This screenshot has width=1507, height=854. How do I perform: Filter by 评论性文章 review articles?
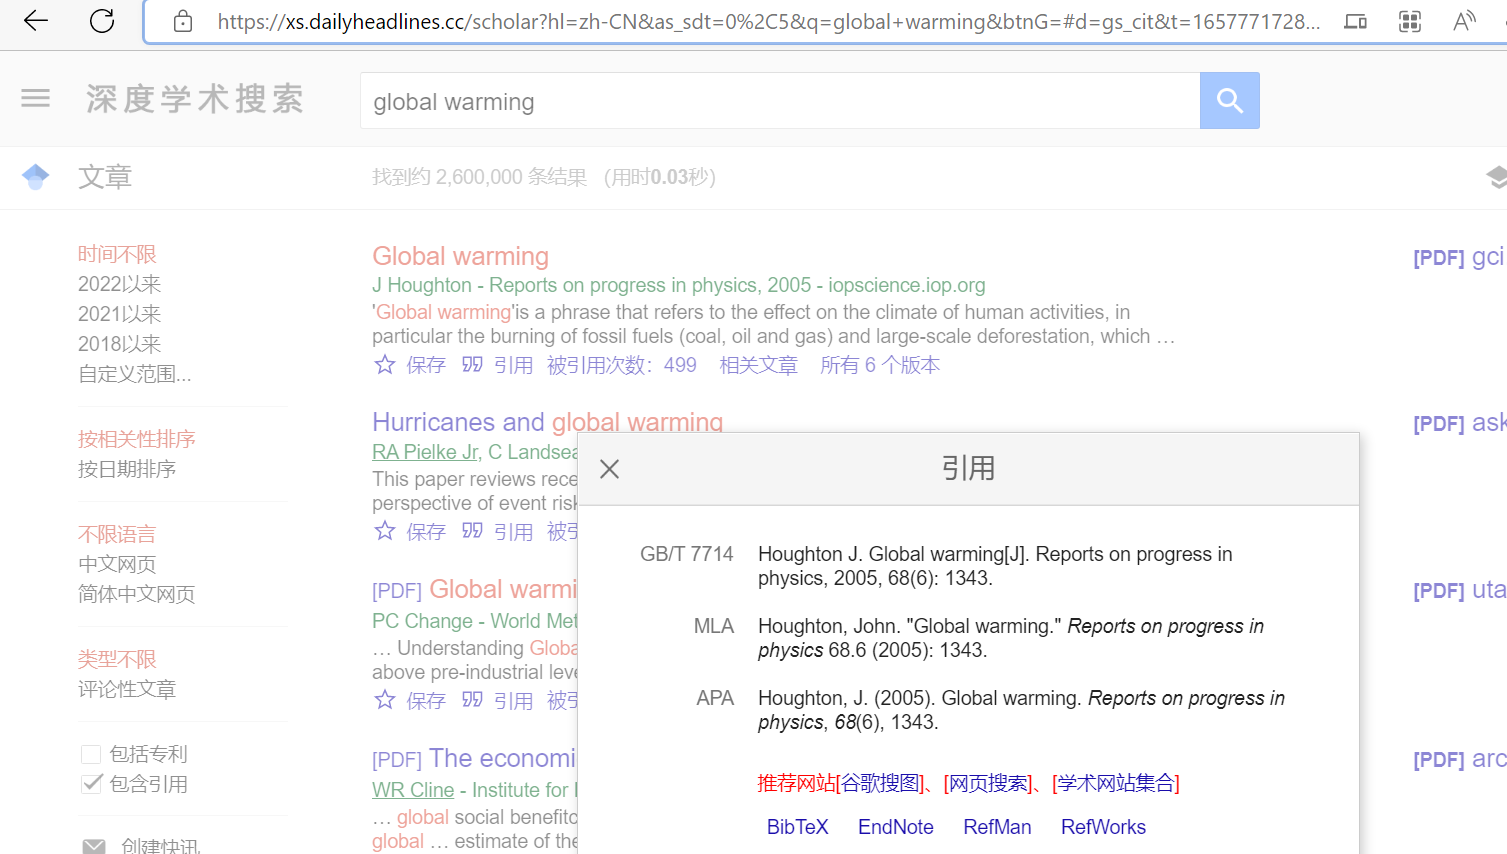click(127, 689)
